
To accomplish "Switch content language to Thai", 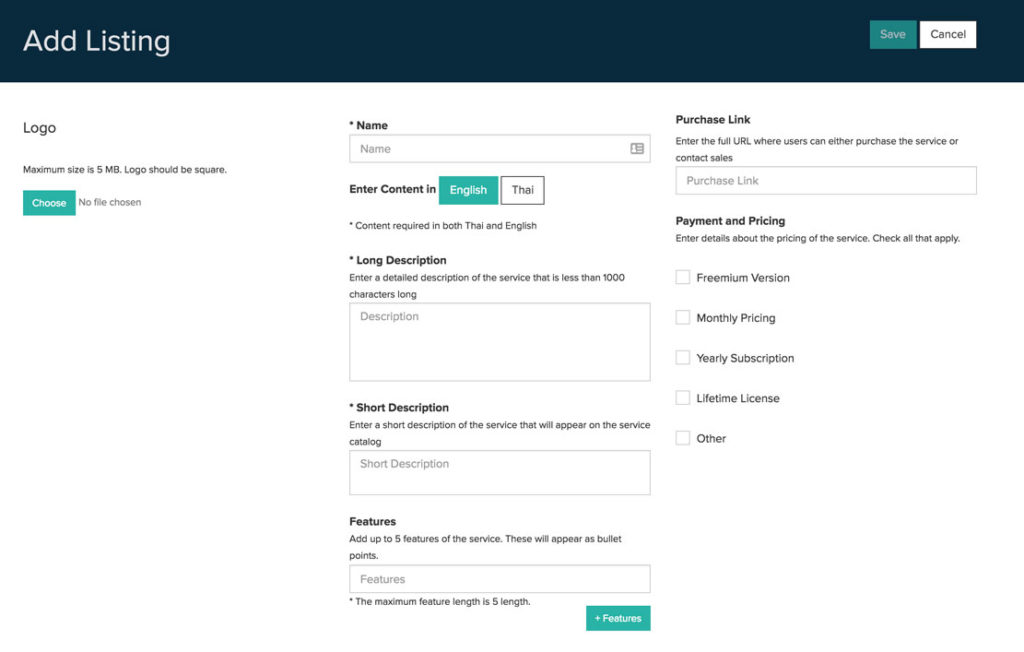I will [x=522, y=190].
